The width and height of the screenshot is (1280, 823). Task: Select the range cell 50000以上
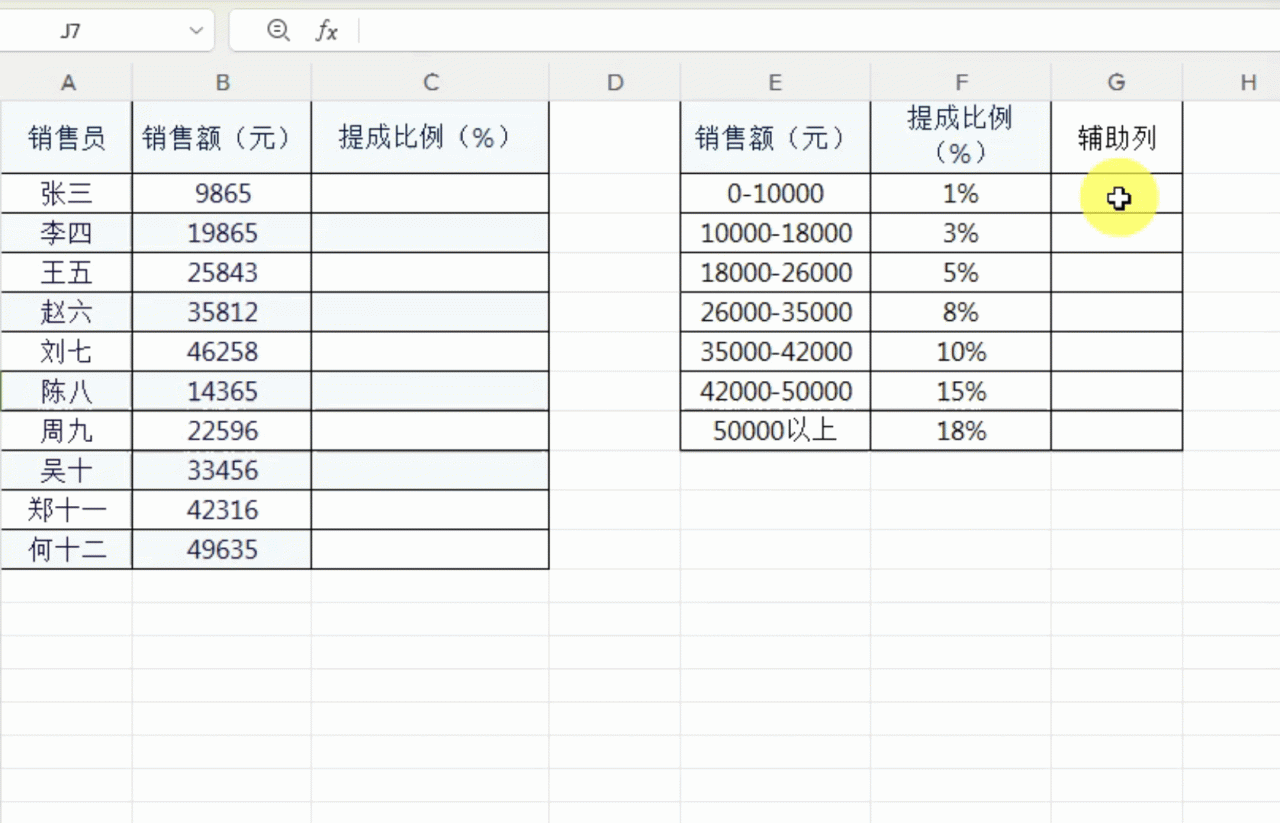[x=775, y=431]
